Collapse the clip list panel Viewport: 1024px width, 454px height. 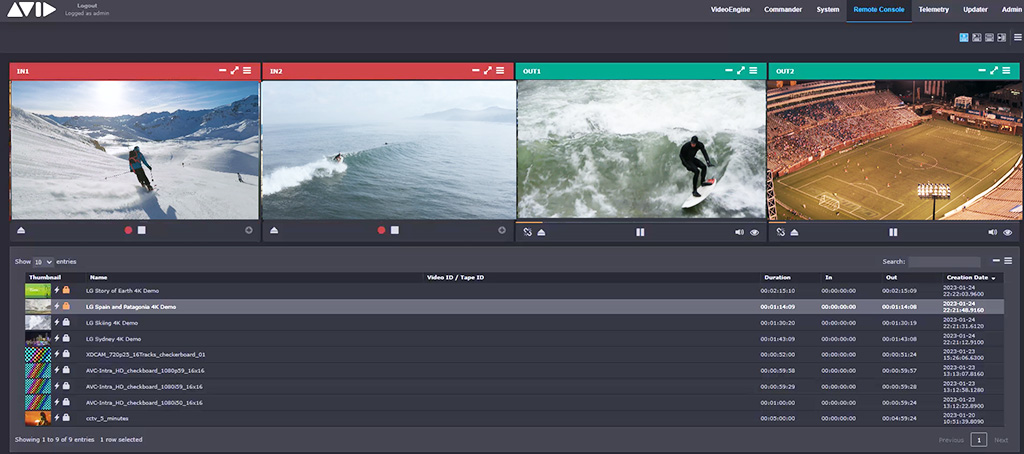click(996, 260)
